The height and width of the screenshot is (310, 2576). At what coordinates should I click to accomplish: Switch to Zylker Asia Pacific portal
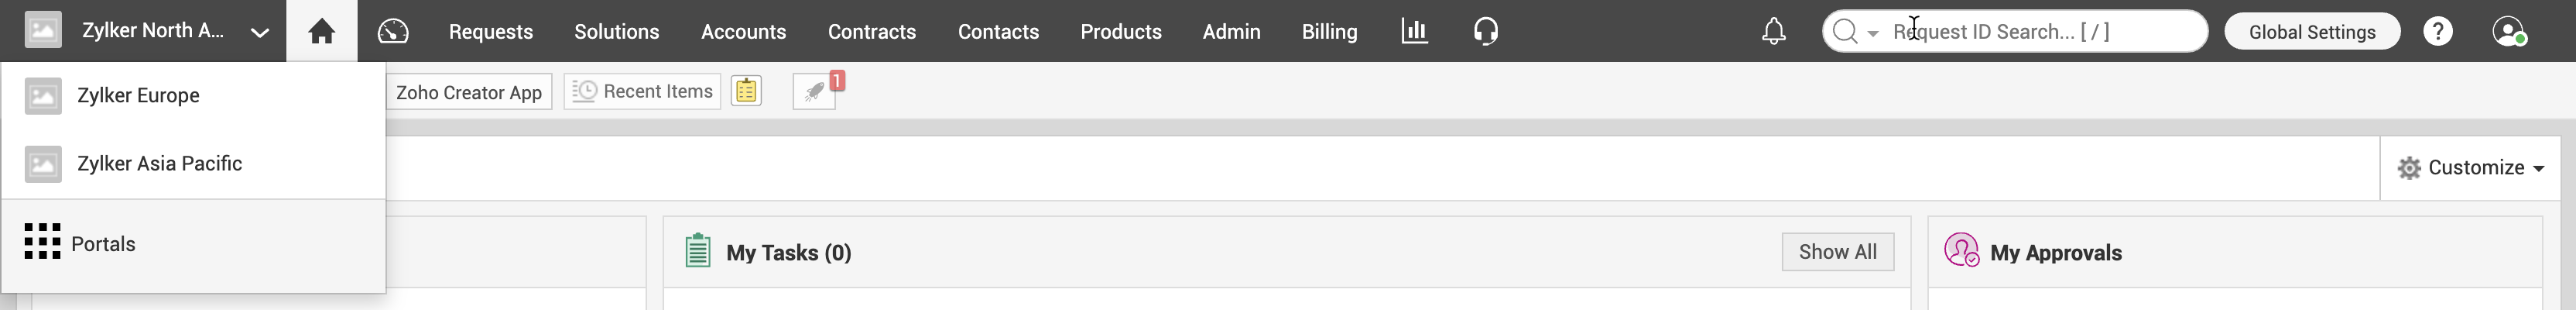pyautogui.click(x=159, y=164)
